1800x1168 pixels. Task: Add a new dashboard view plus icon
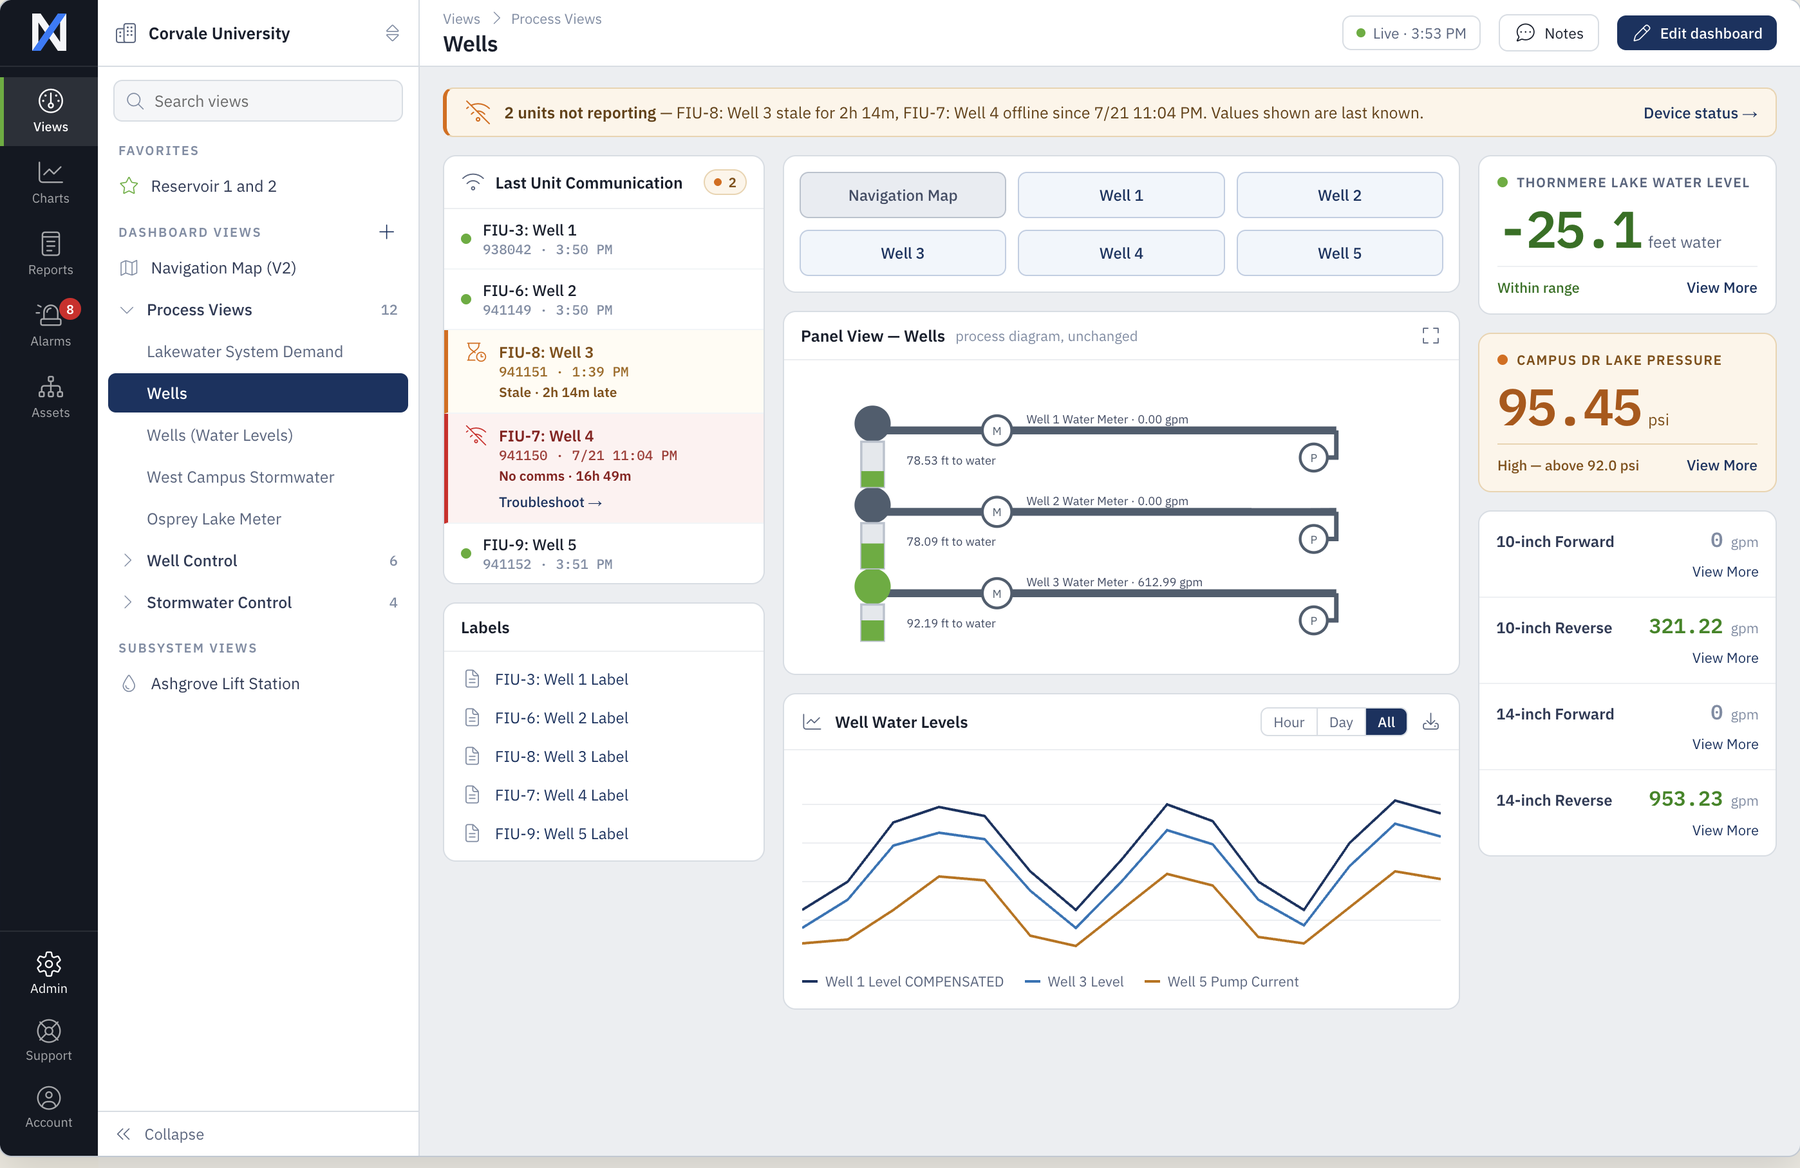point(387,232)
